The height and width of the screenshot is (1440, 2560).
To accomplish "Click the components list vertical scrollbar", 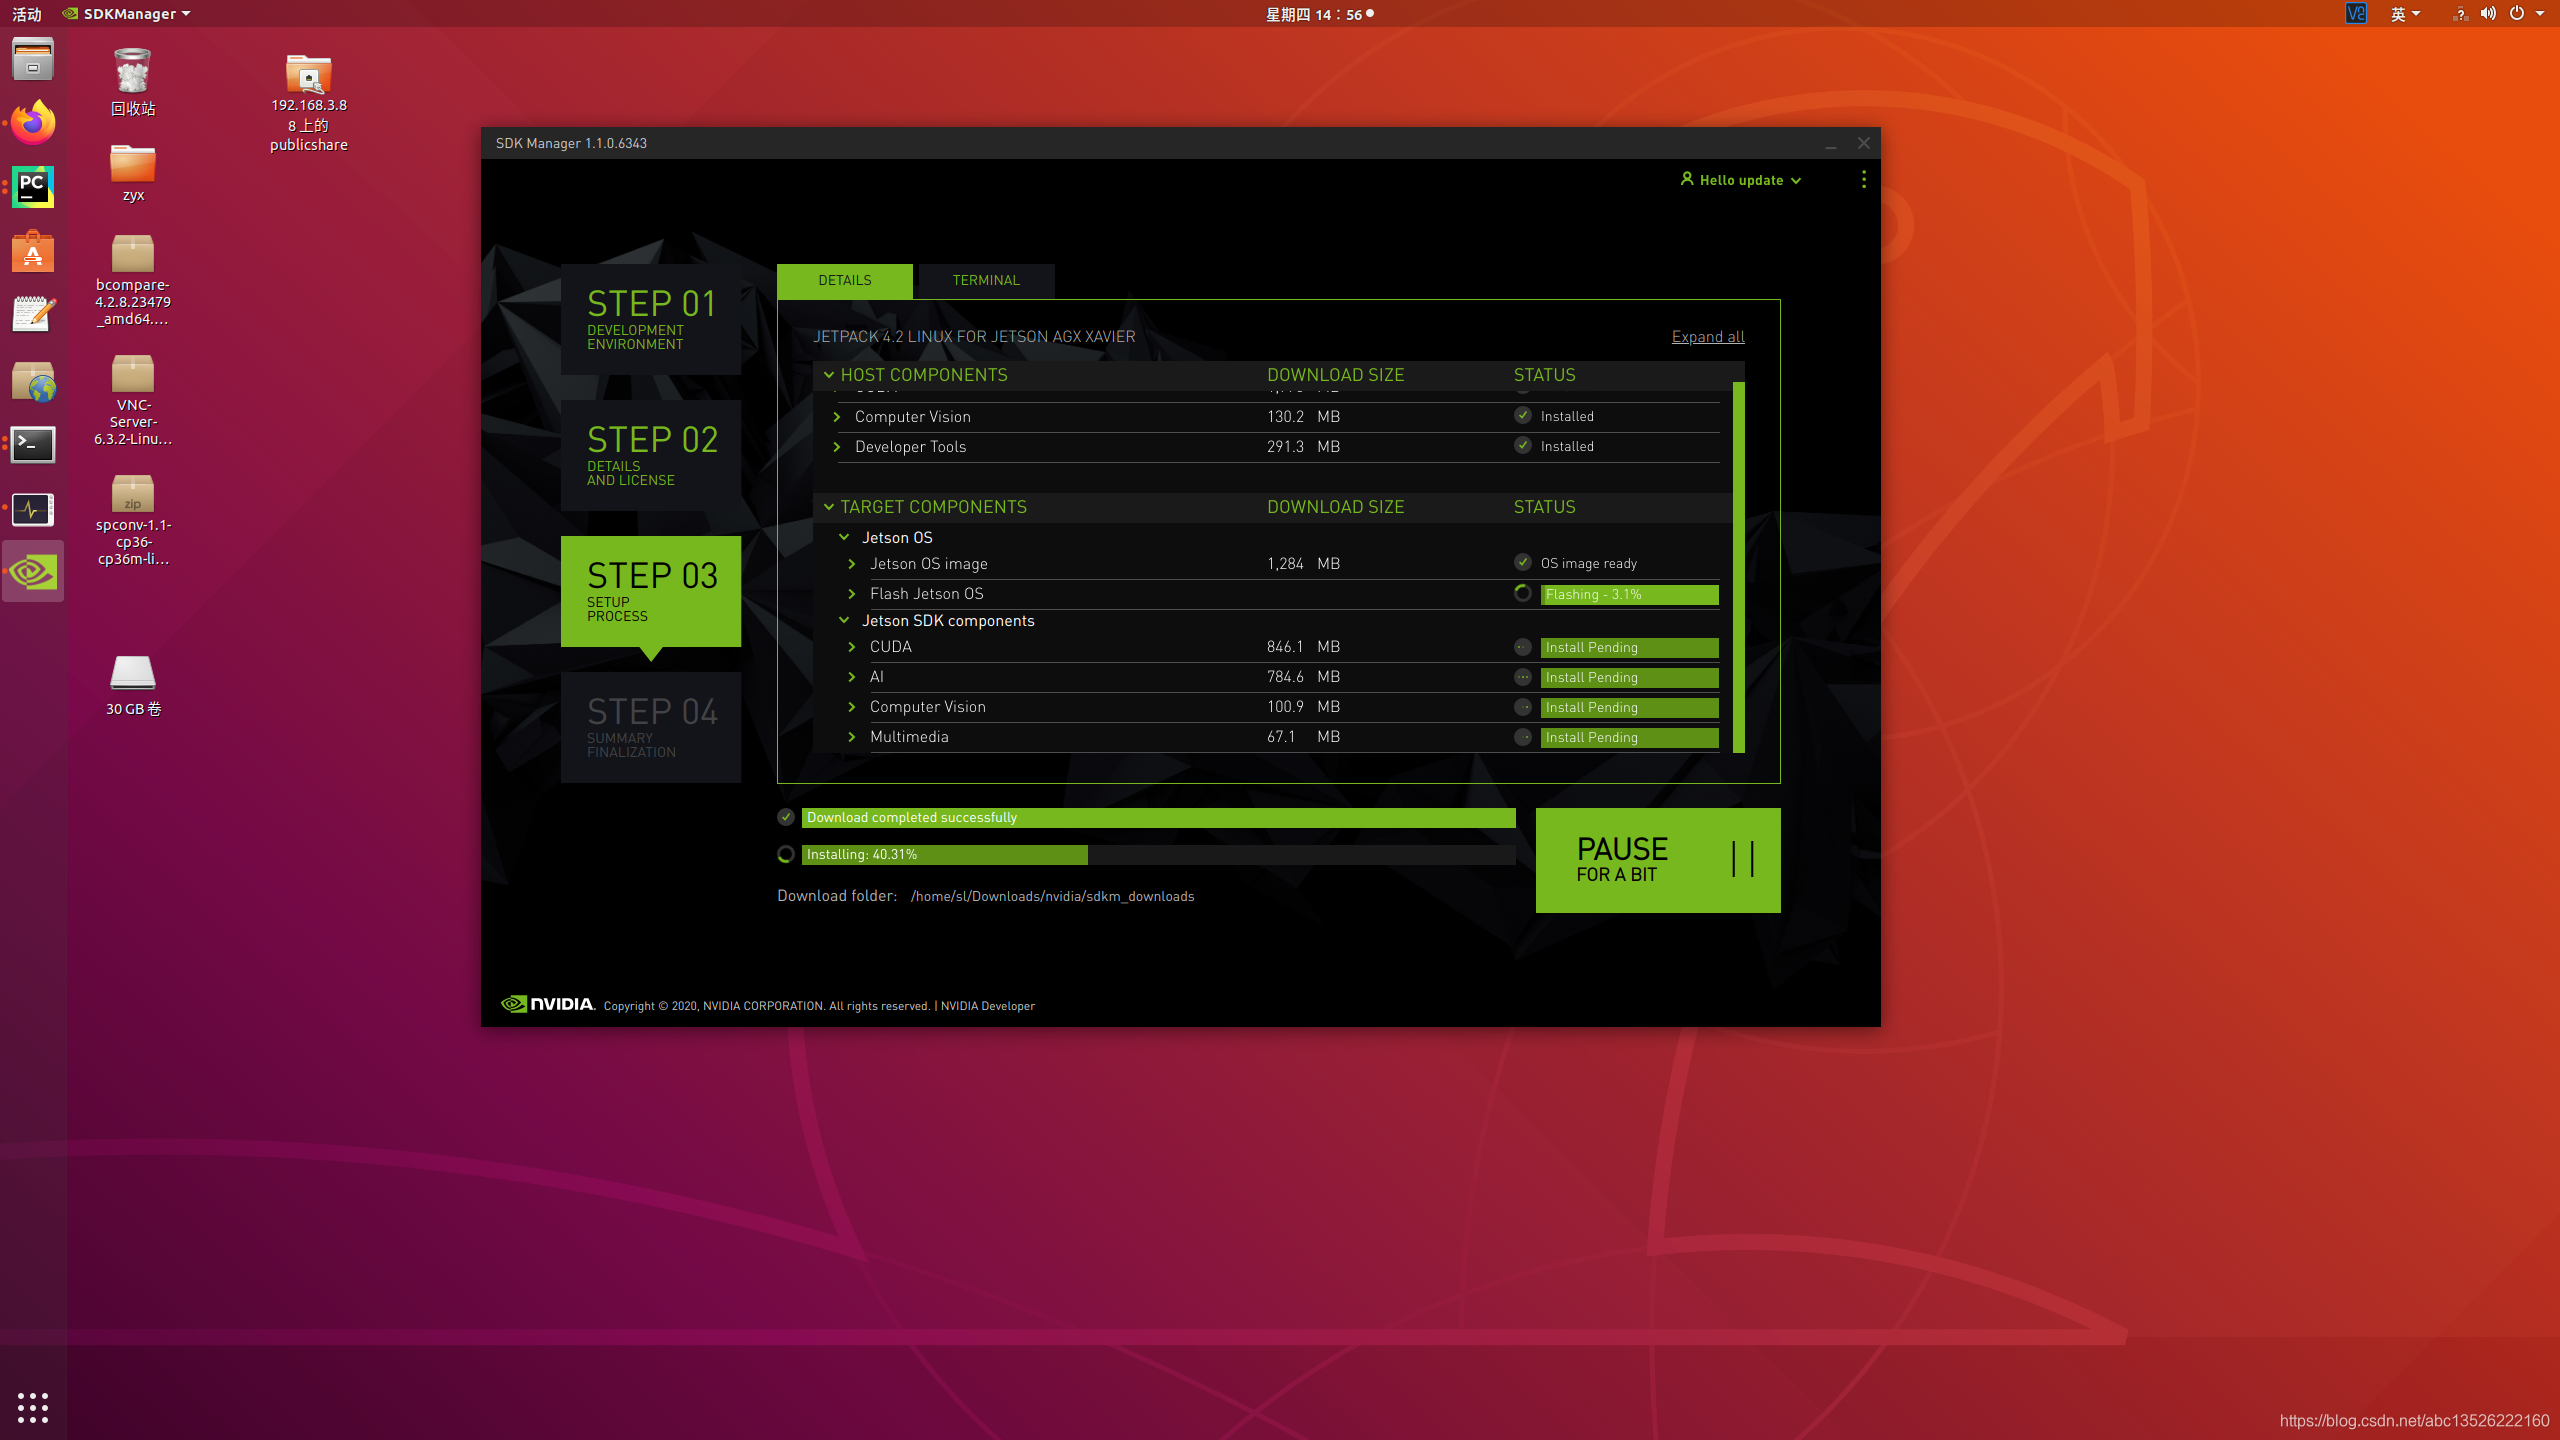I will [x=1738, y=567].
